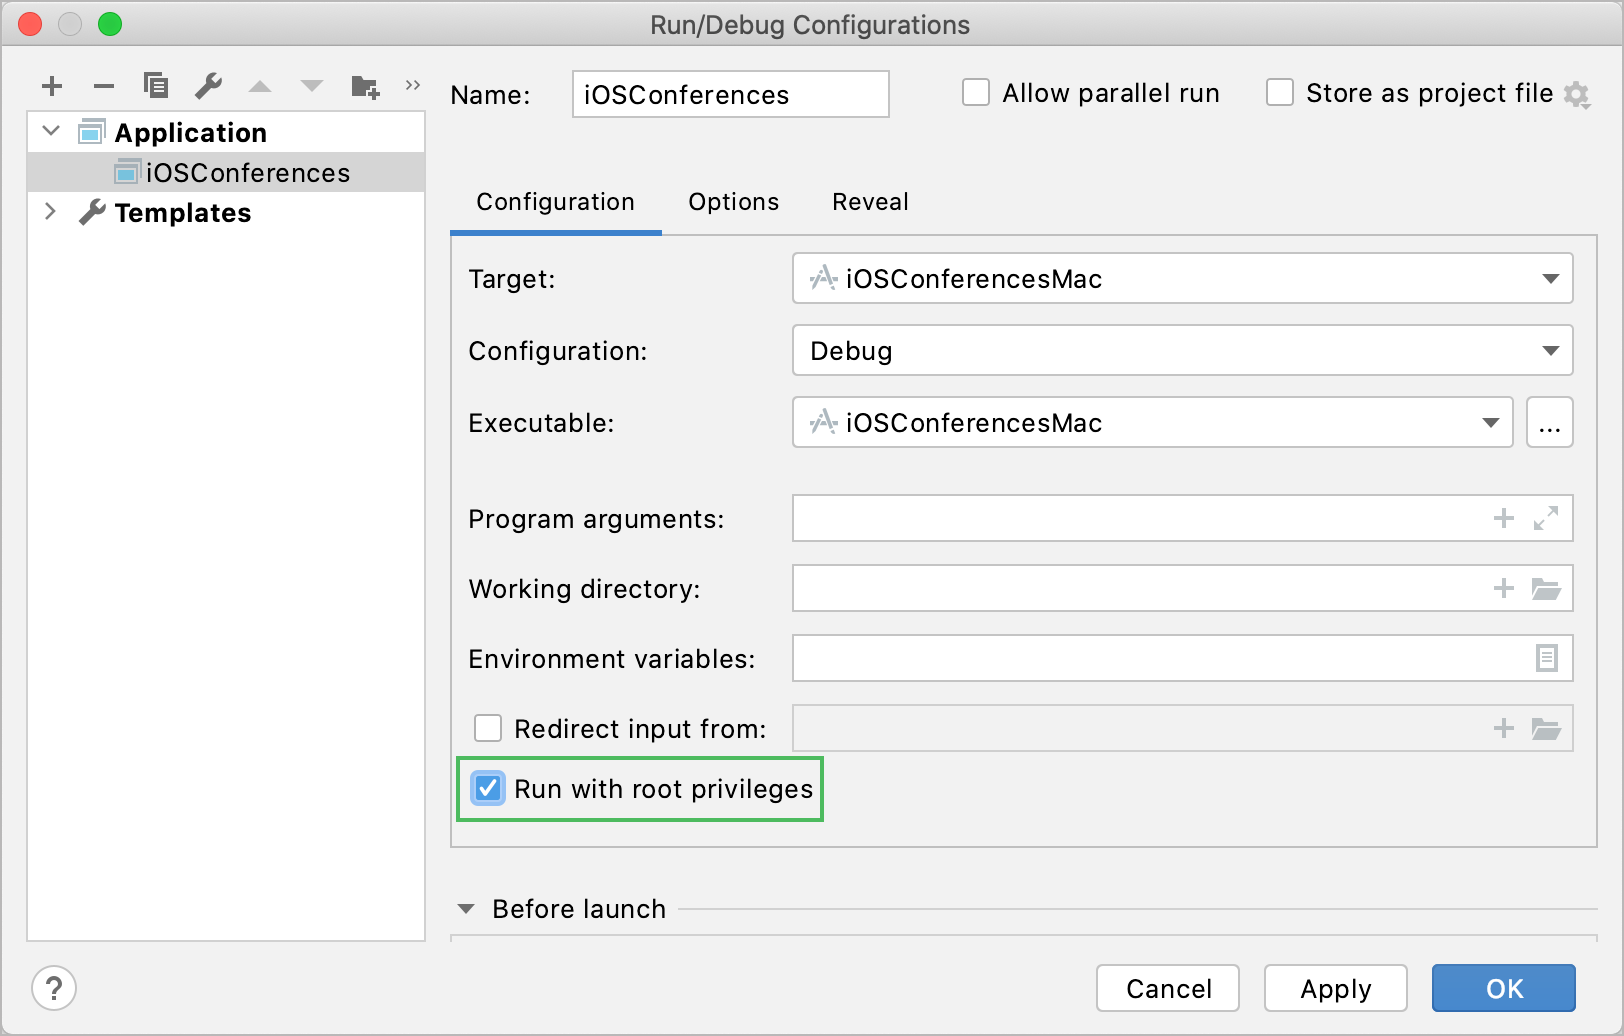1624x1036 pixels.
Task: Switch to the Options tab
Action: tap(733, 202)
